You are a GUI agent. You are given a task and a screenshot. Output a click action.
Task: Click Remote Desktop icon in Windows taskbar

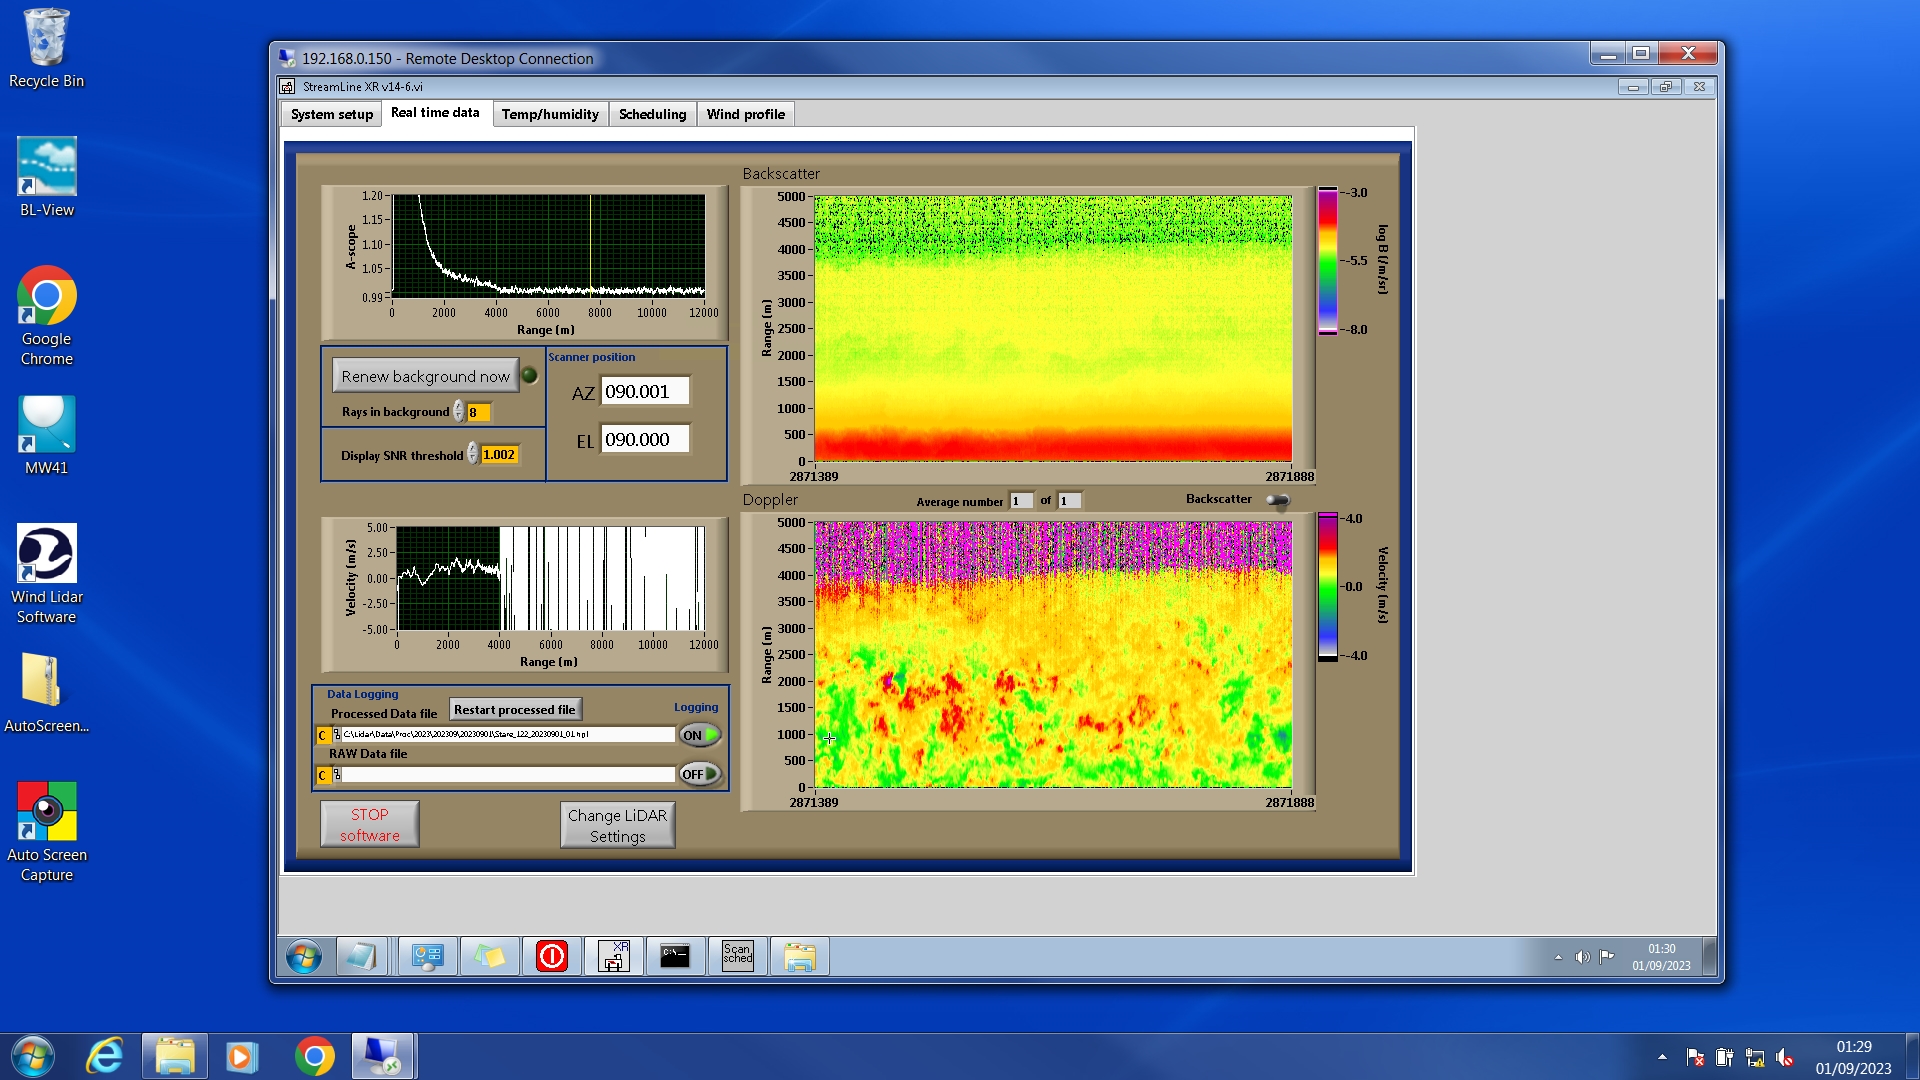(383, 1056)
